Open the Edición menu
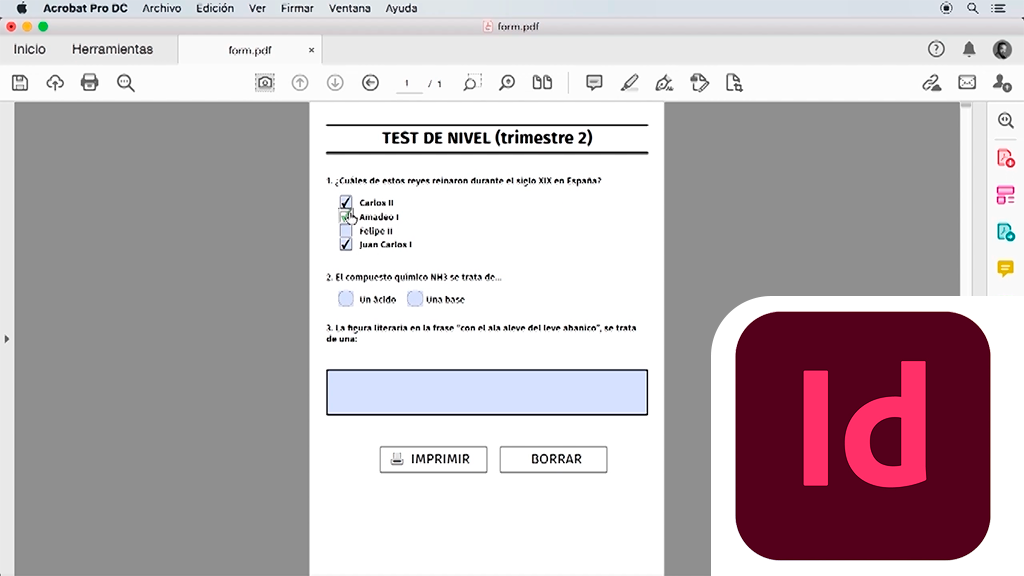The height and width of the screenshot is (576, 1024). click(215, 8)
